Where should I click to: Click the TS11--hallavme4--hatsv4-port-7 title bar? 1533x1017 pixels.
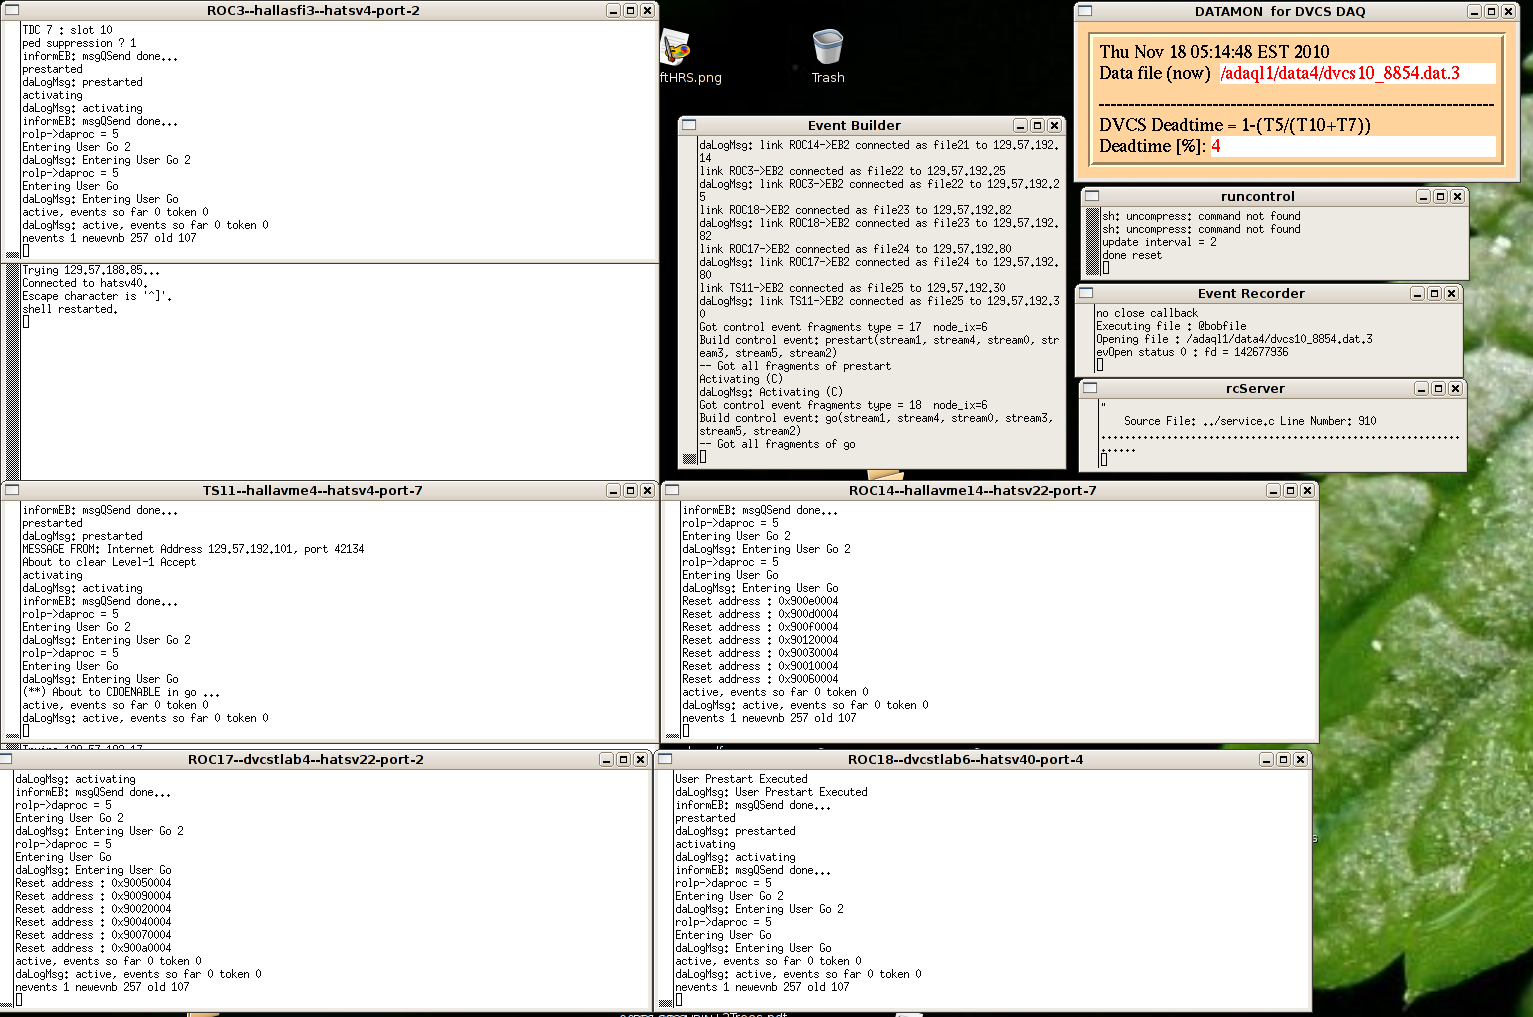312,491
